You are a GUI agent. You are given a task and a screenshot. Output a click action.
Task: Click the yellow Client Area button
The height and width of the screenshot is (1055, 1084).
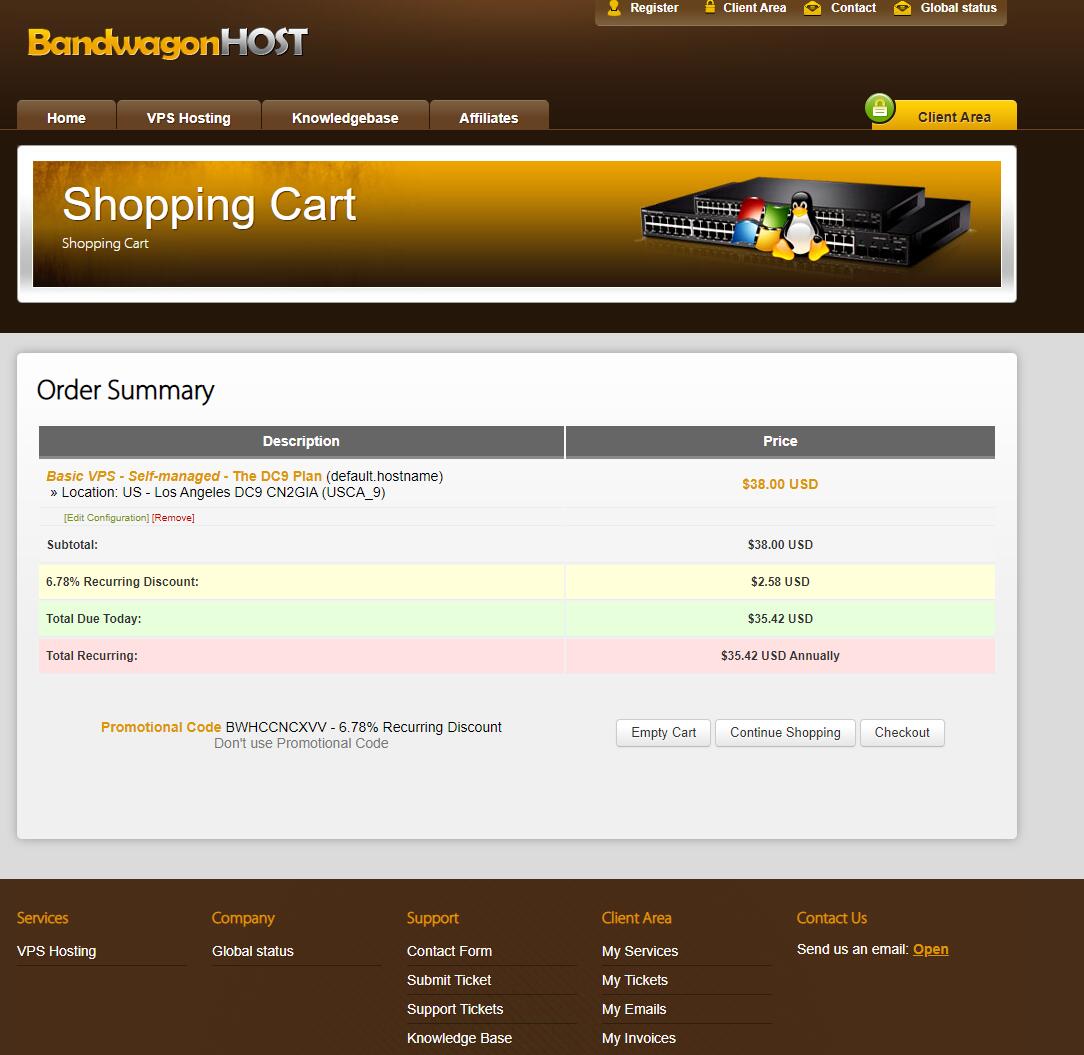pos(944,115)
